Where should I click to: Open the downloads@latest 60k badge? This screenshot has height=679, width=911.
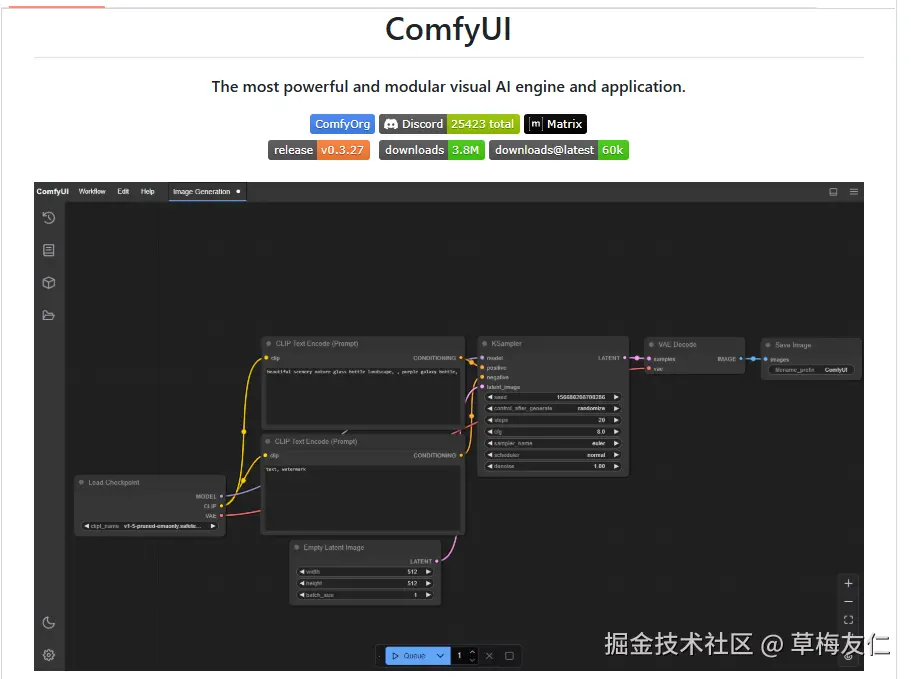coord(559,150)
